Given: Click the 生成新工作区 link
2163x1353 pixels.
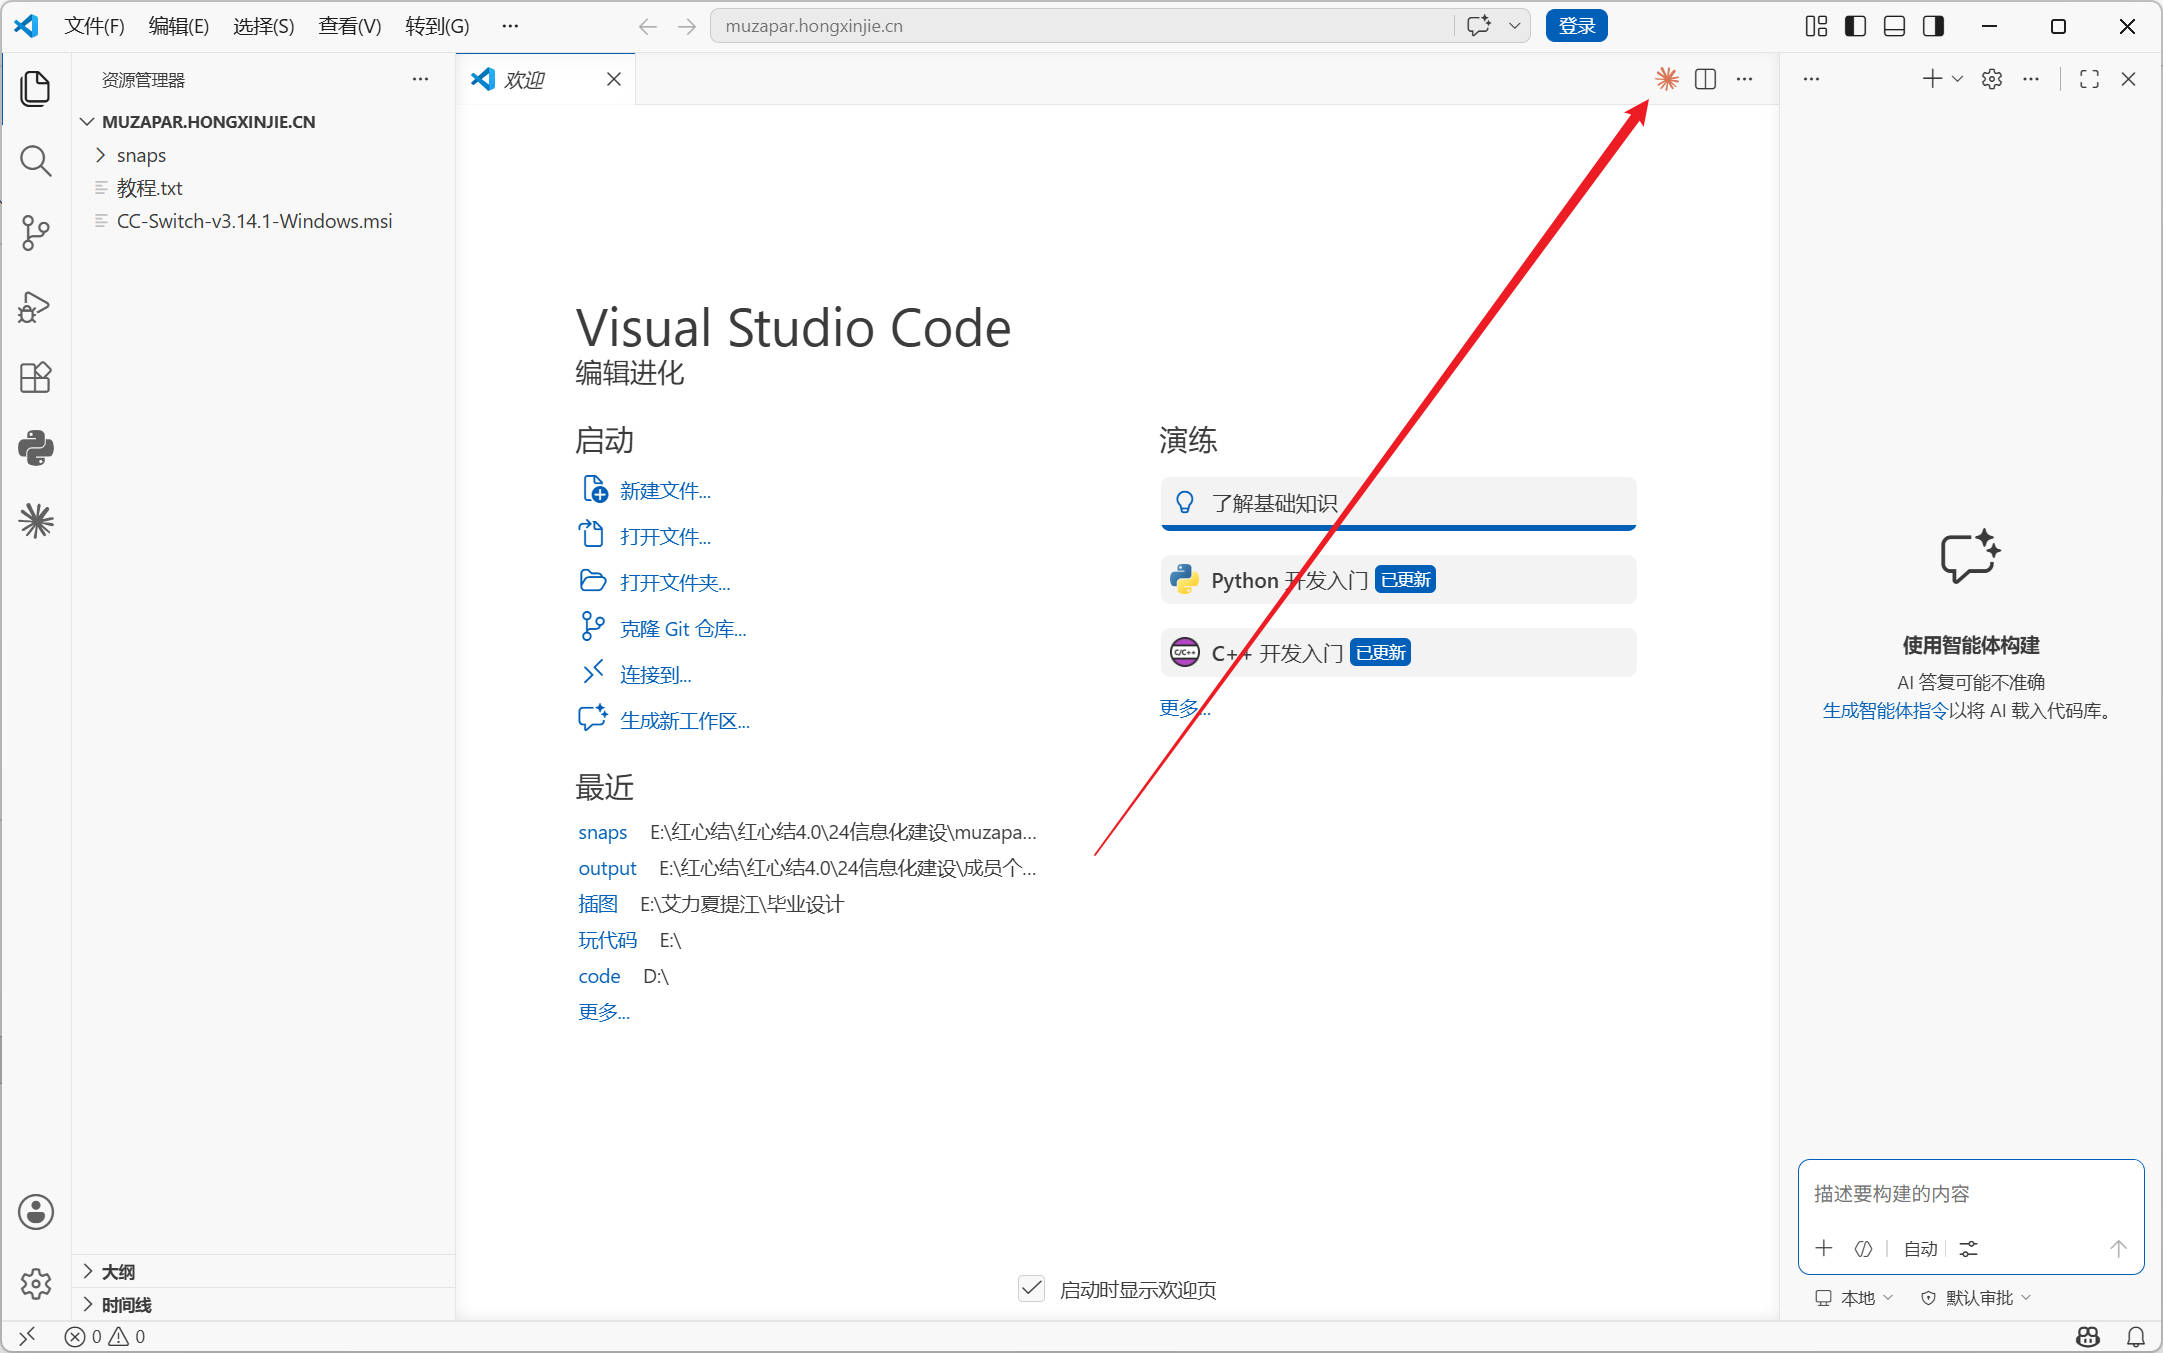Looking at the screenshot, I should tap(685, 720).
